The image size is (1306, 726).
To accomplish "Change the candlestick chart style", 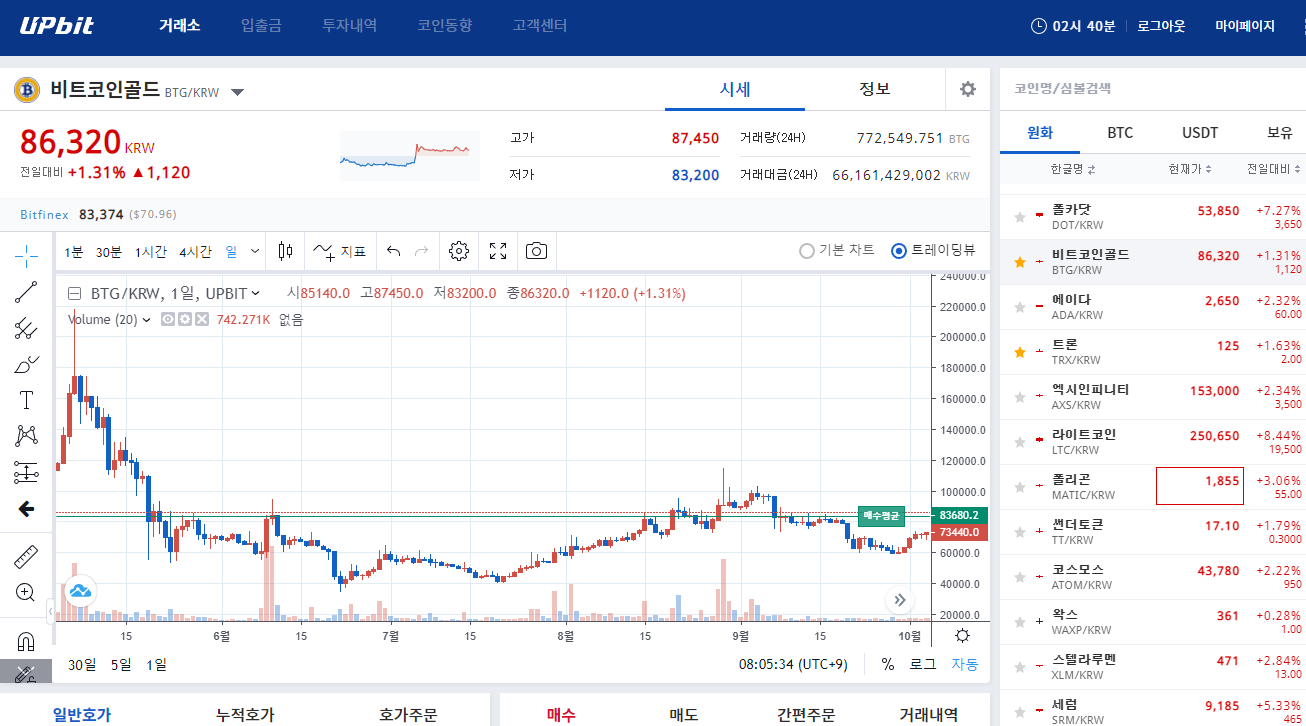I will 286,251.
